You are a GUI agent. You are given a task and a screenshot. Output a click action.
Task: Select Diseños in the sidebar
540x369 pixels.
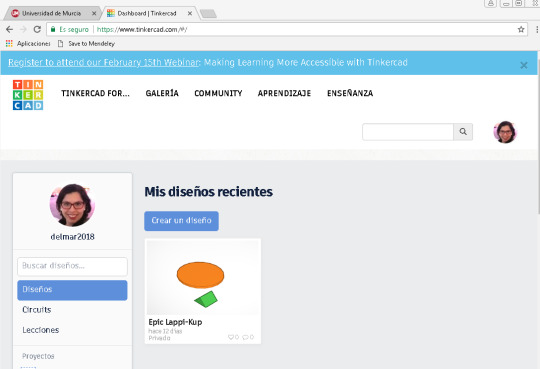point(72,290)
